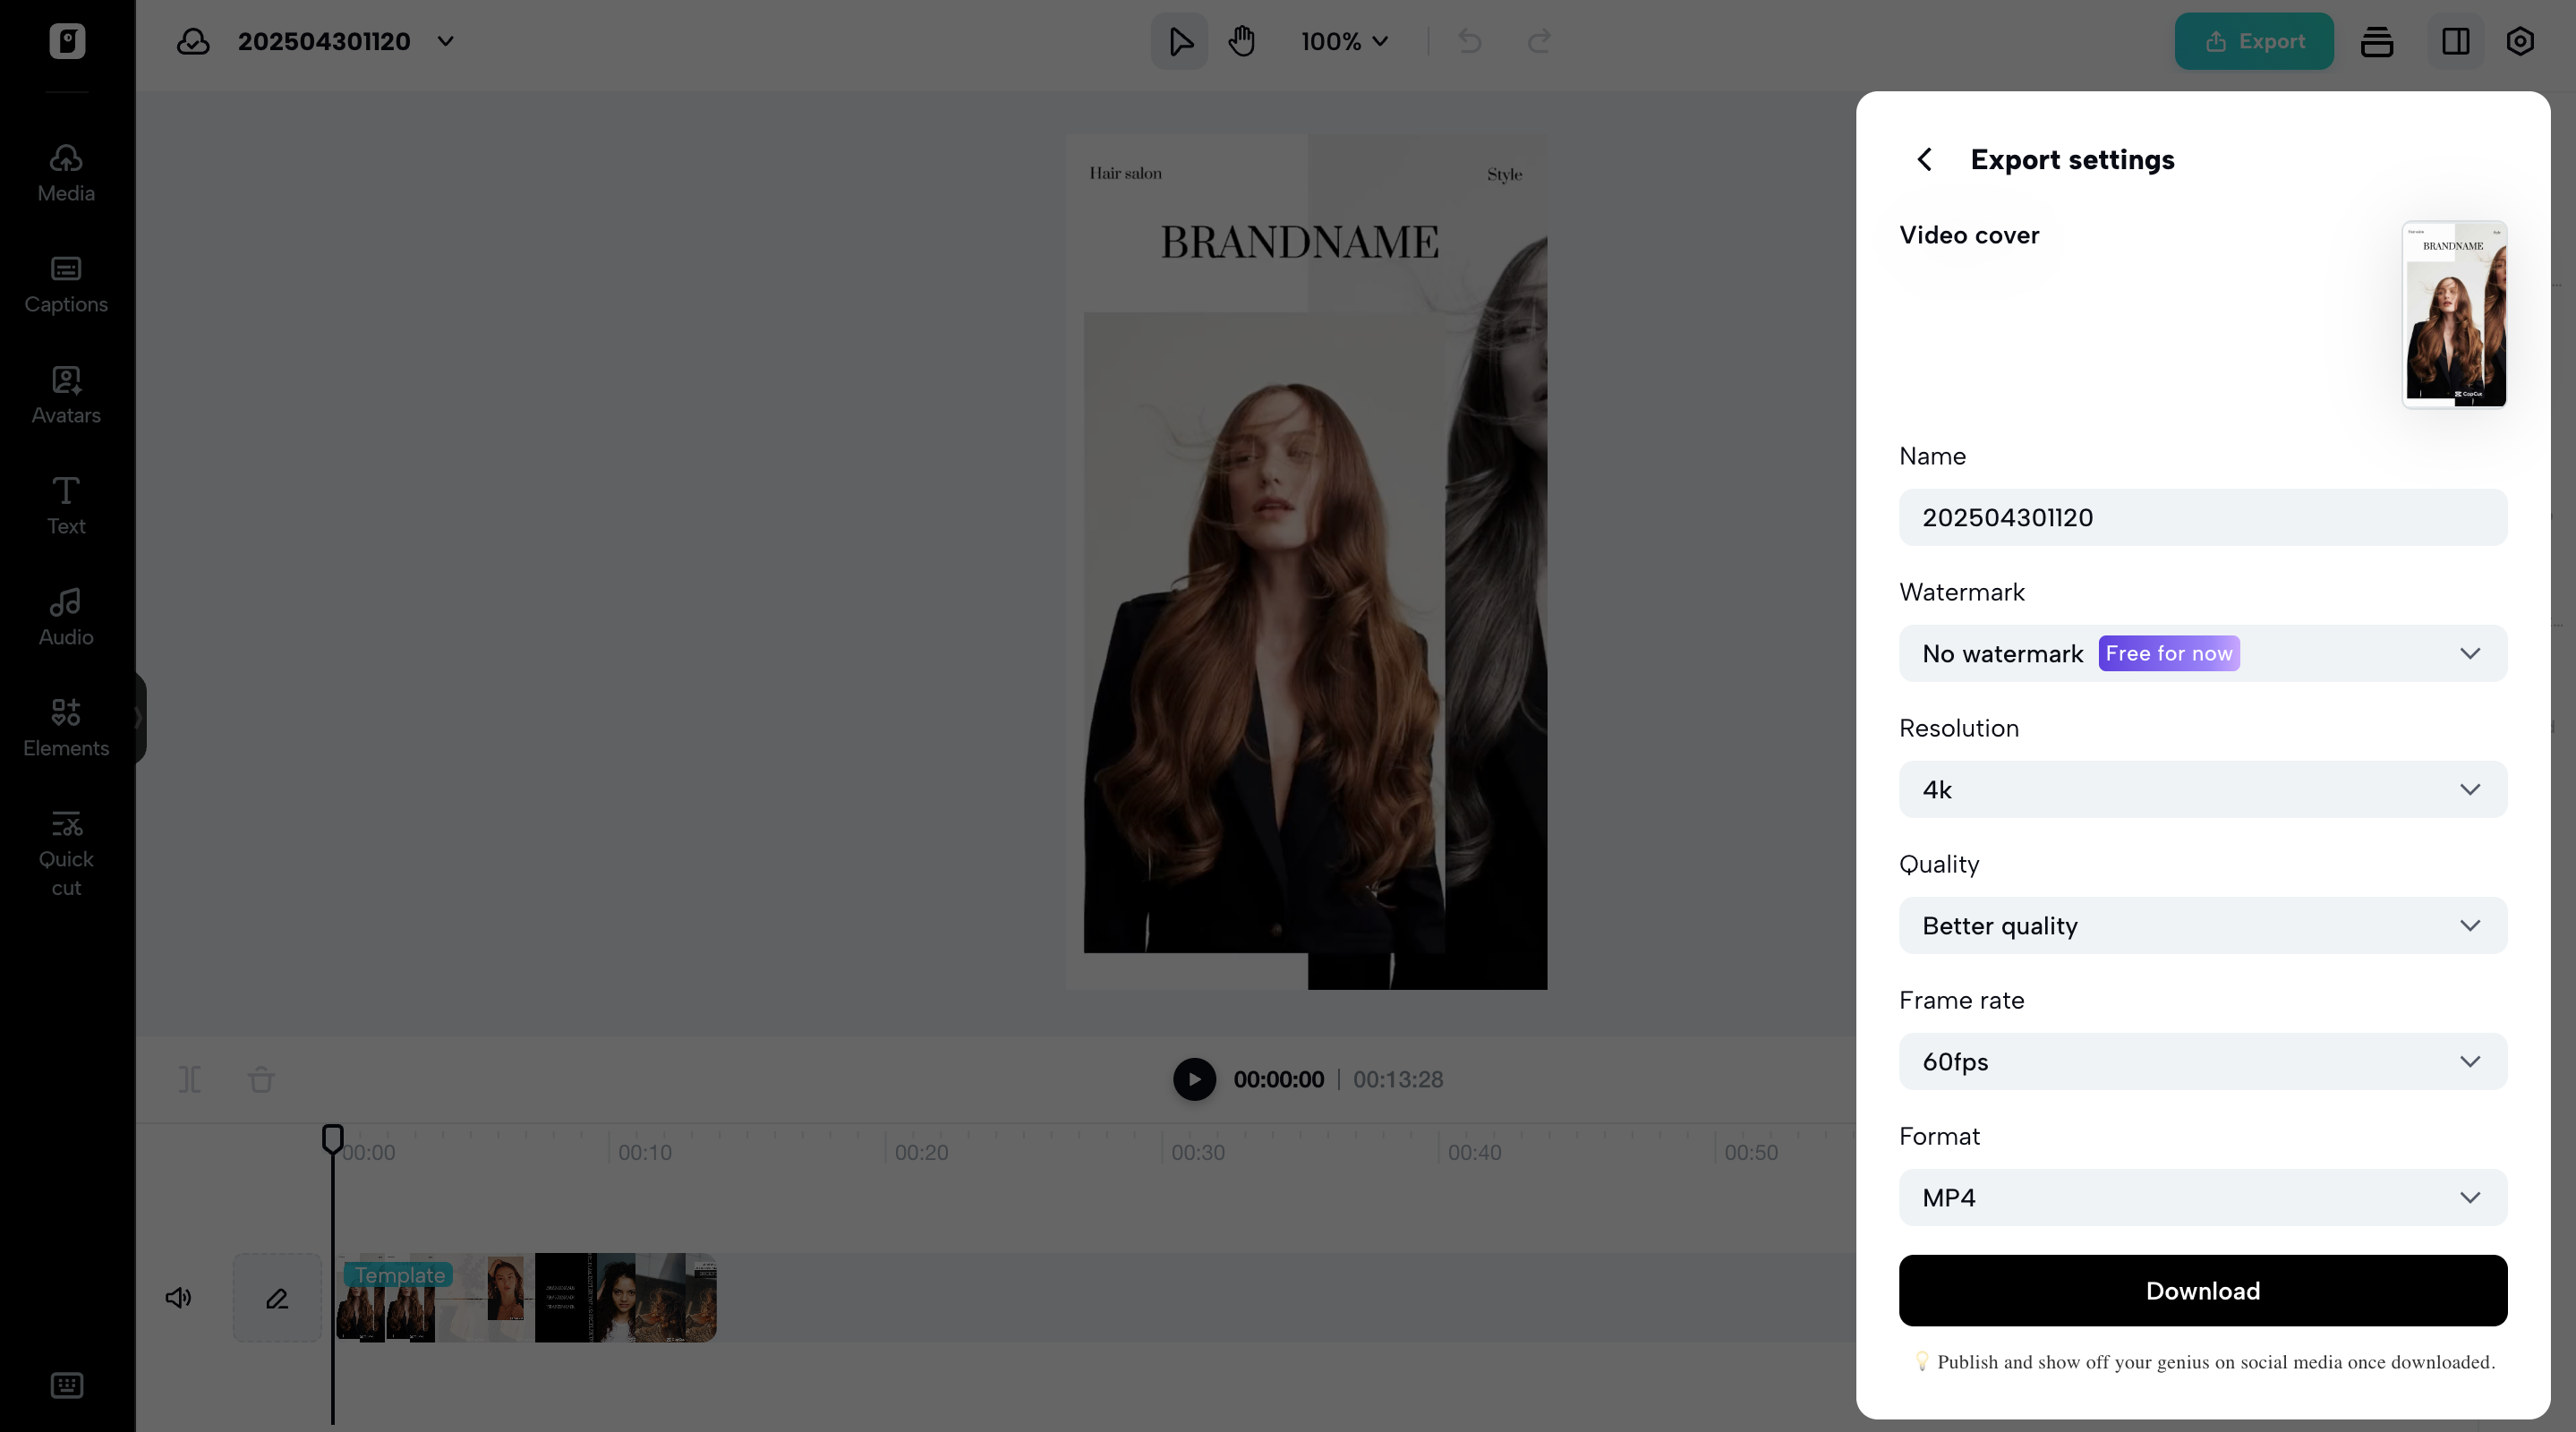Open the Captions panel
The width and height of the screenshot is (2576, 1432).
pos(66,284)
